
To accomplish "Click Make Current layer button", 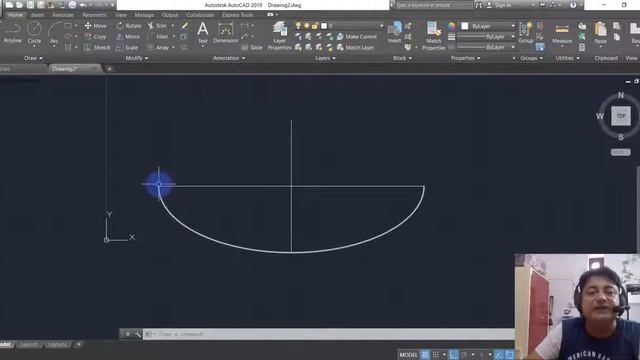I will tap(357, 37).
